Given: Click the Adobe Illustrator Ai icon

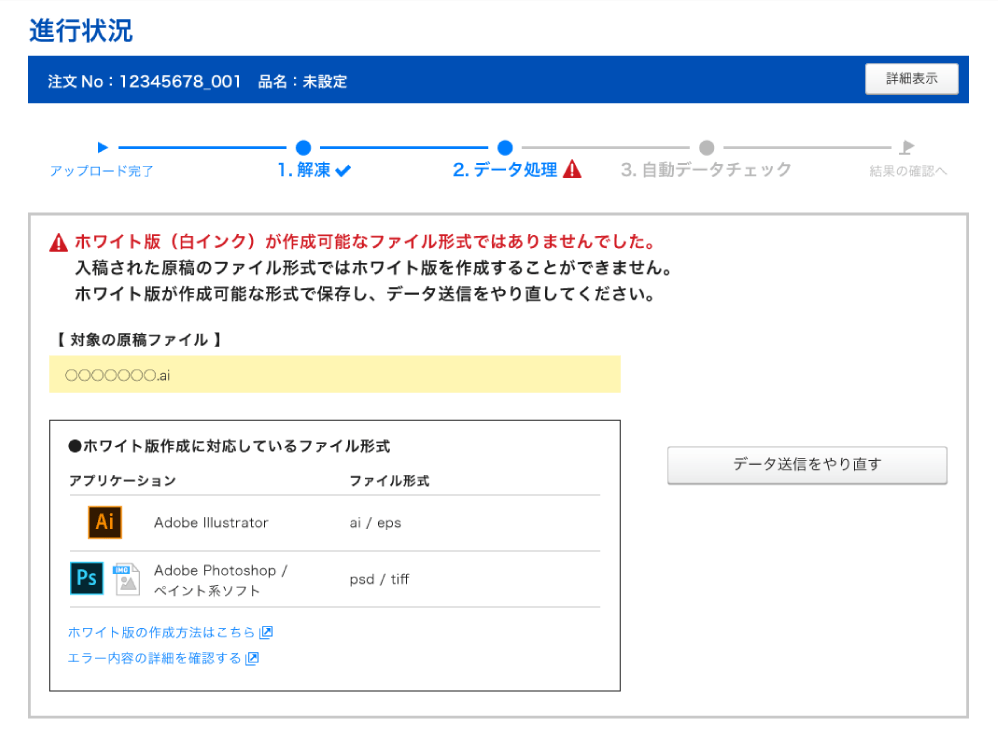Looking at the screenshot, I should click(x=105, y=522).
